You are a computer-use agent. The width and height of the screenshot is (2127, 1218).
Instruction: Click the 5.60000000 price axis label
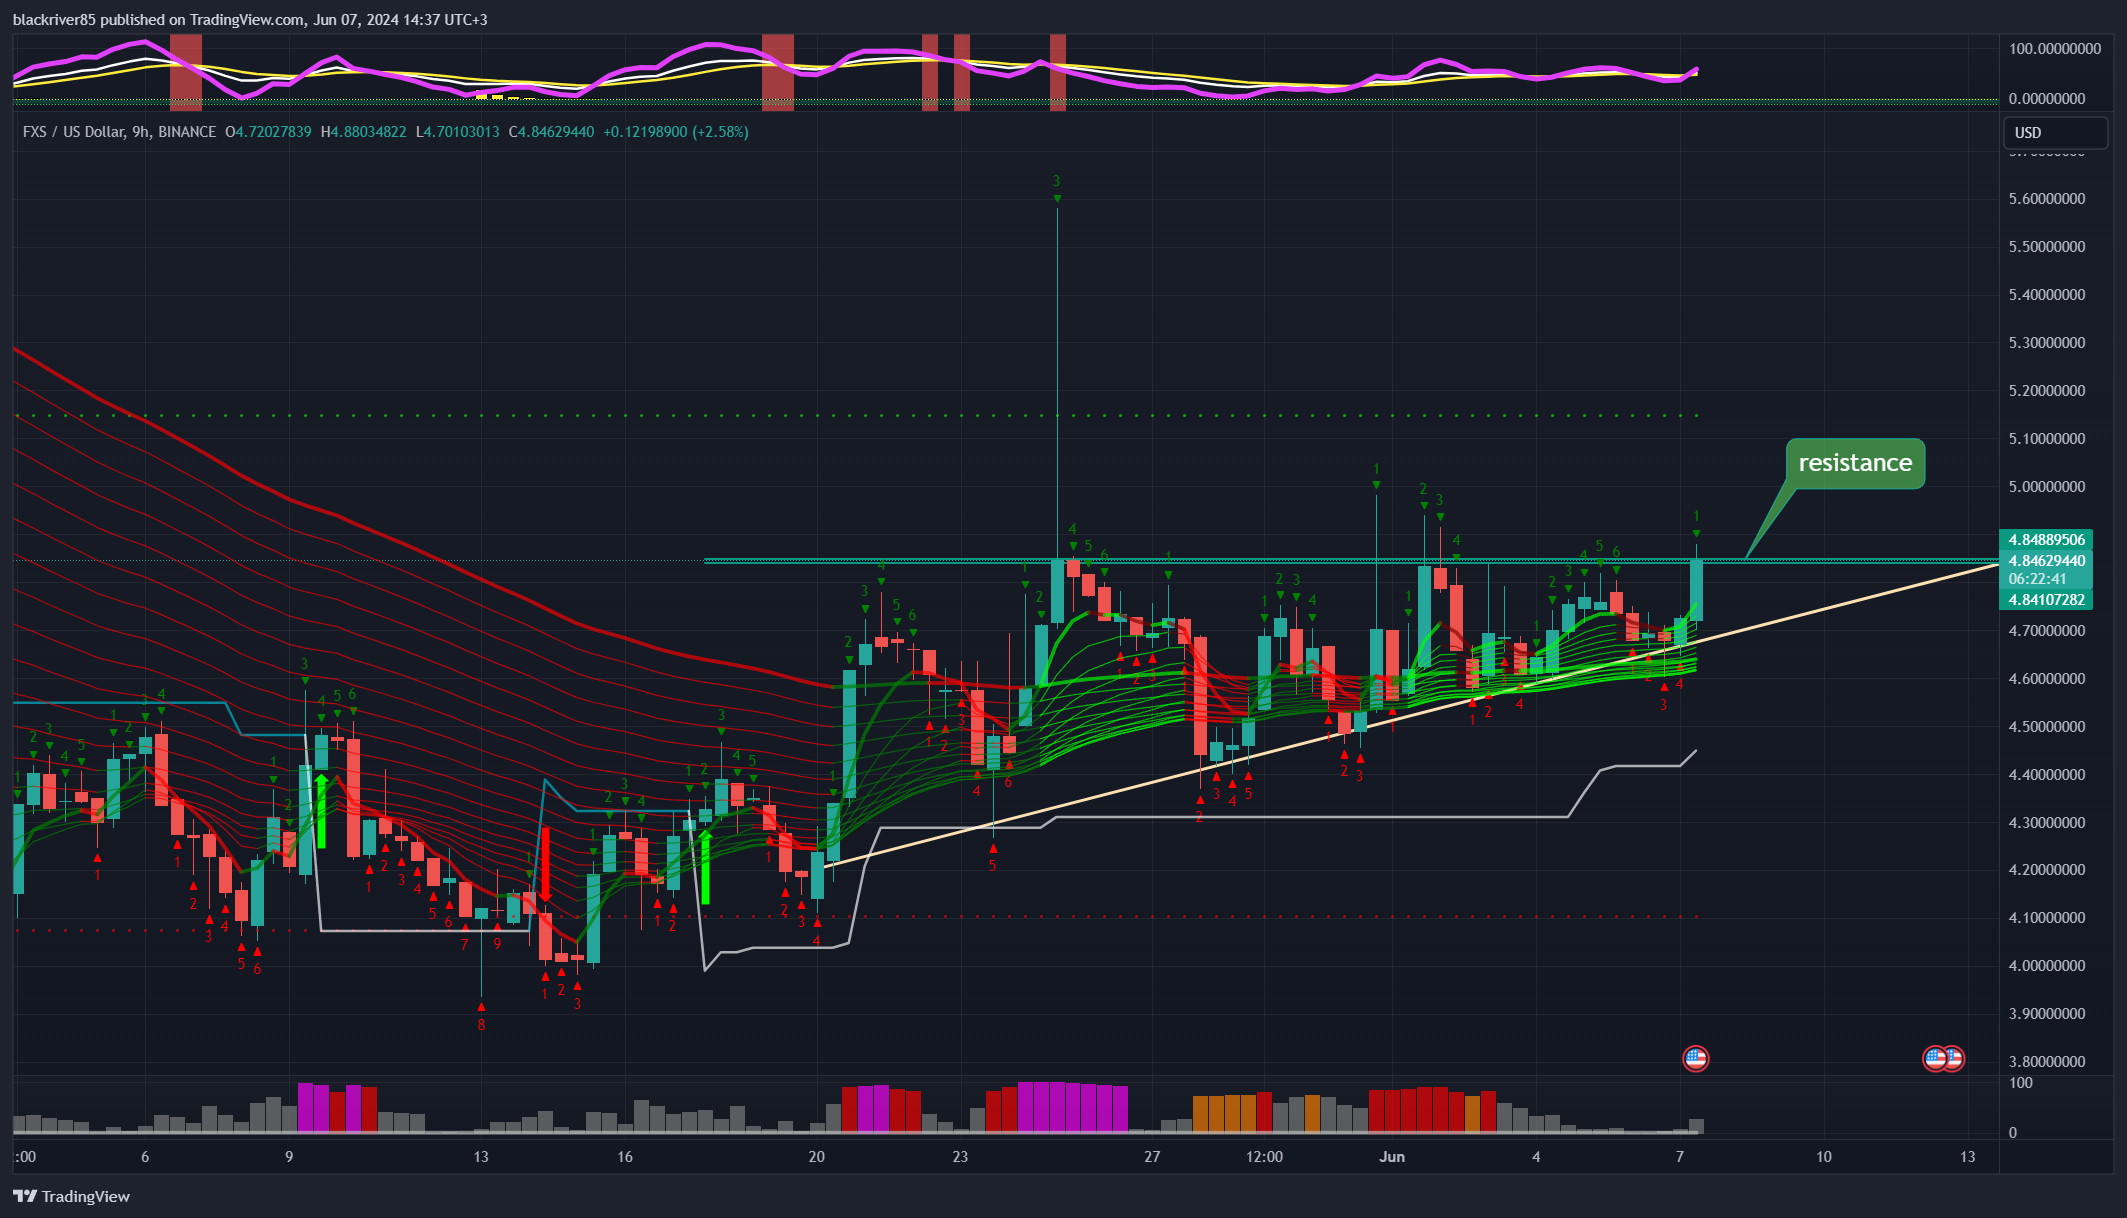pyautogui.click(x=2047, y=199)
